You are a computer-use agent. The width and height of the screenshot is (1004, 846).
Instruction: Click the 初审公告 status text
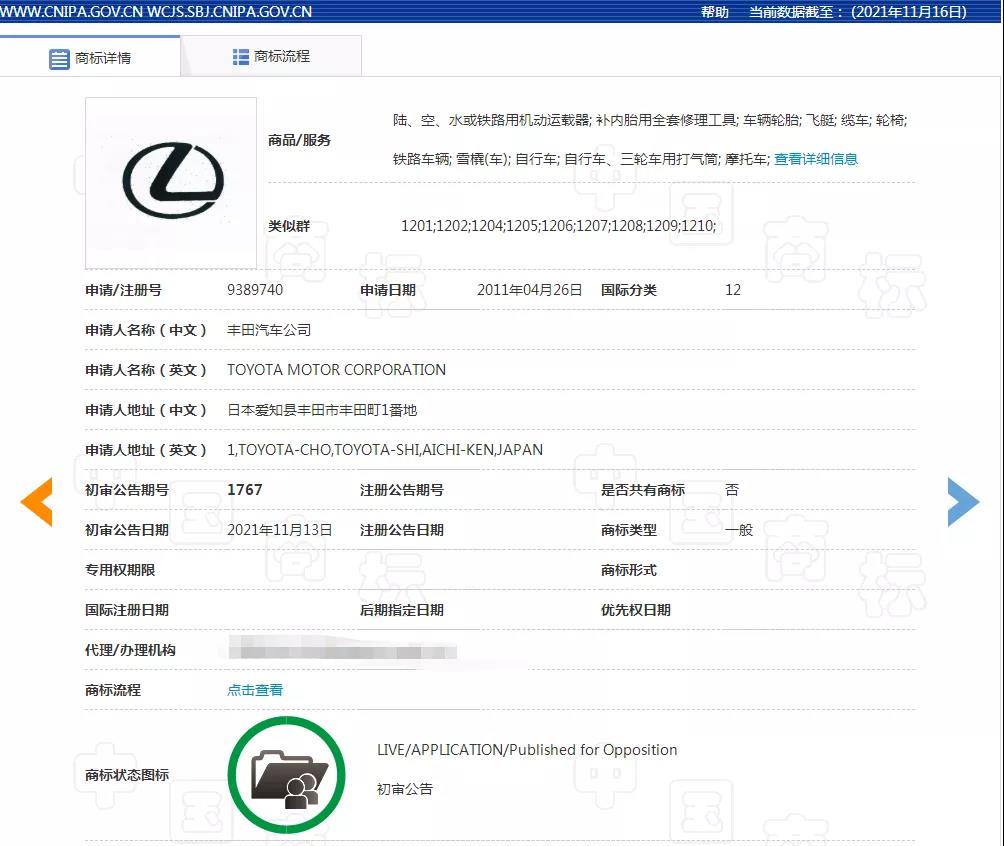(405, 789)
